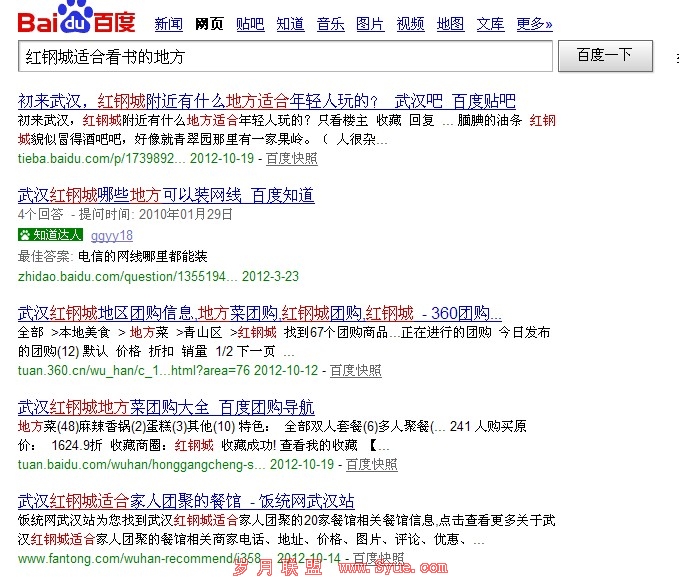Open result 武汉红钢城适合家人团聚的餐馆
The image size is (679, 577).
pos(186,501)
